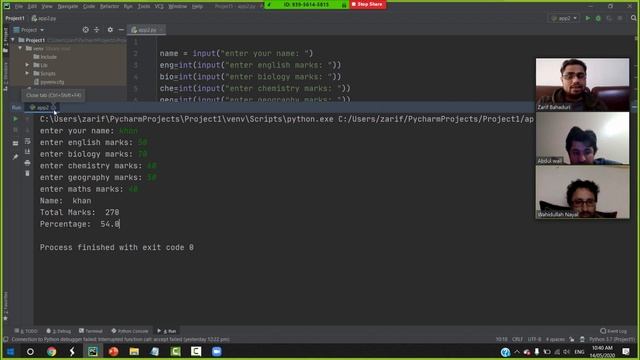The width and height of the screenshot is (640, 360).
Task: Click the Cortana search circle
Action: (x=30, y=351)
